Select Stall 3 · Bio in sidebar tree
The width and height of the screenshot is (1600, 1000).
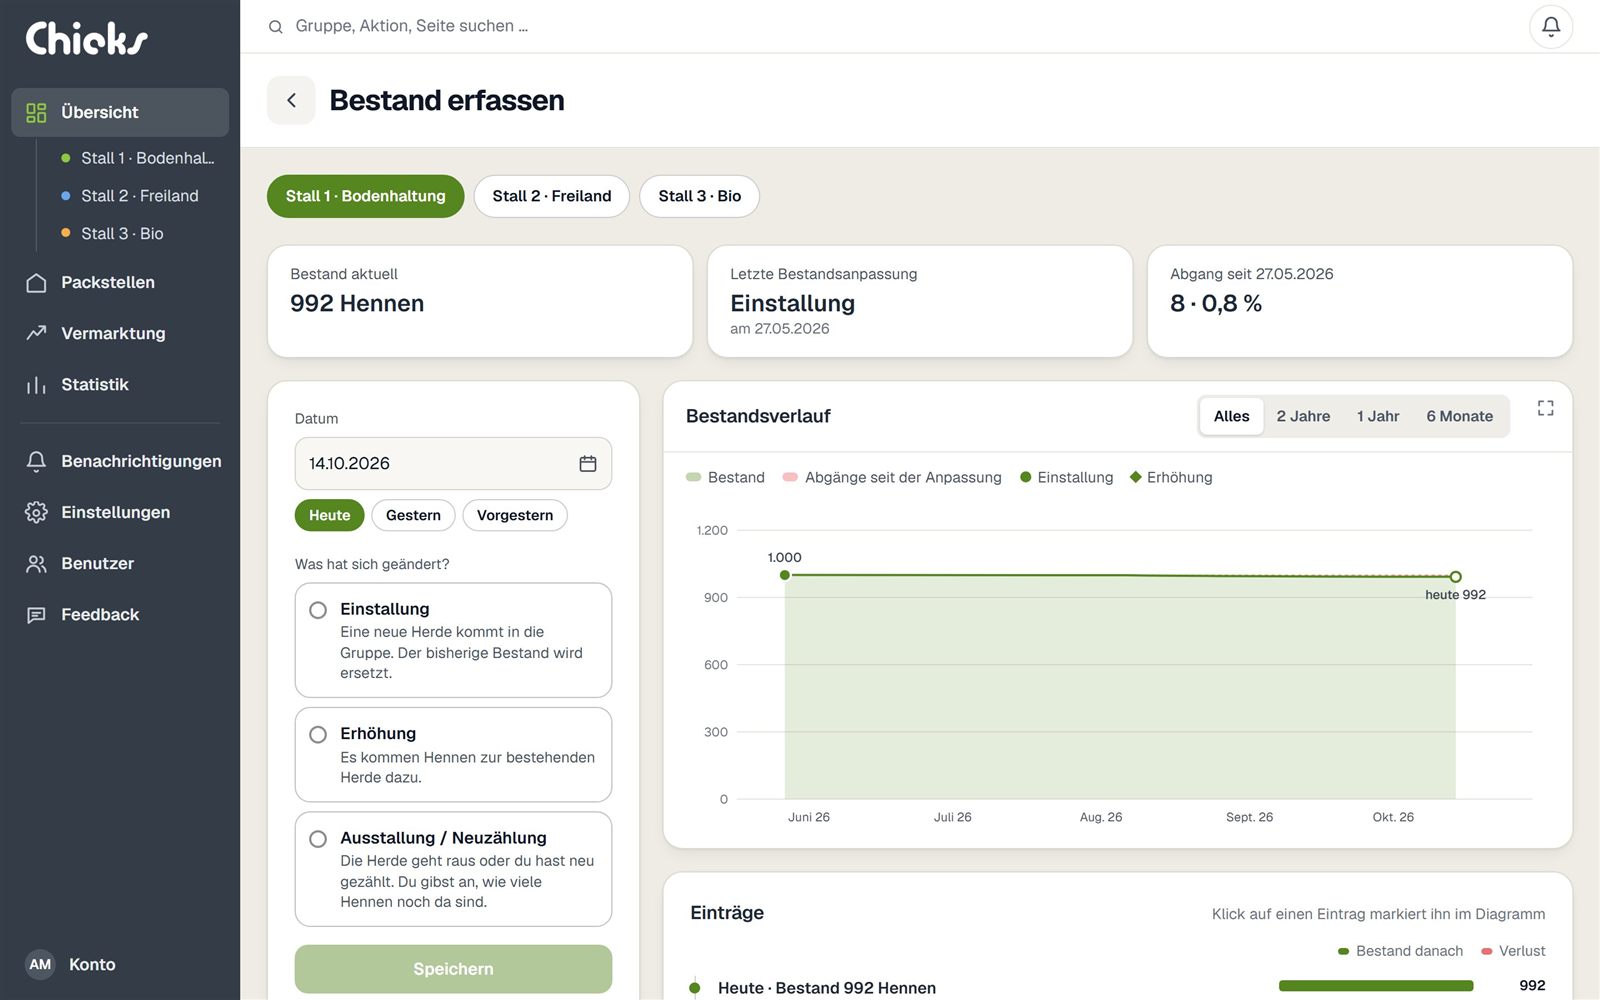point(112,233)
